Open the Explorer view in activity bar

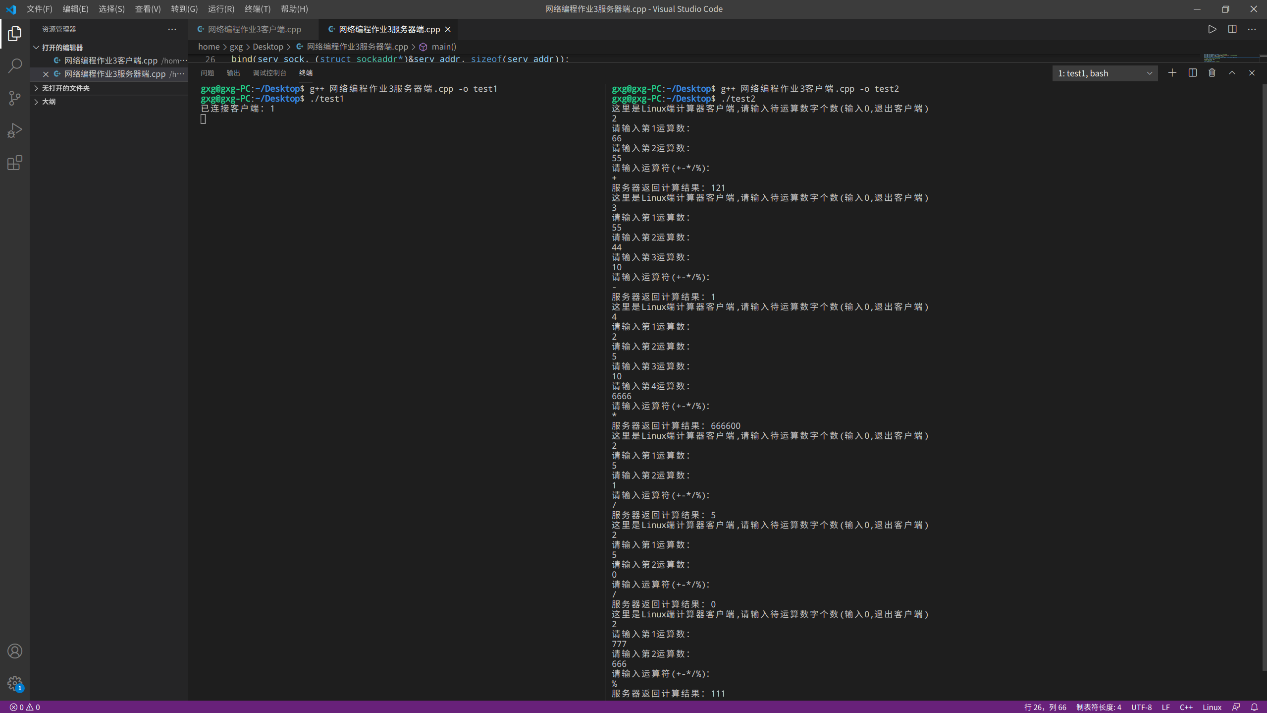(x=15, y=34)
